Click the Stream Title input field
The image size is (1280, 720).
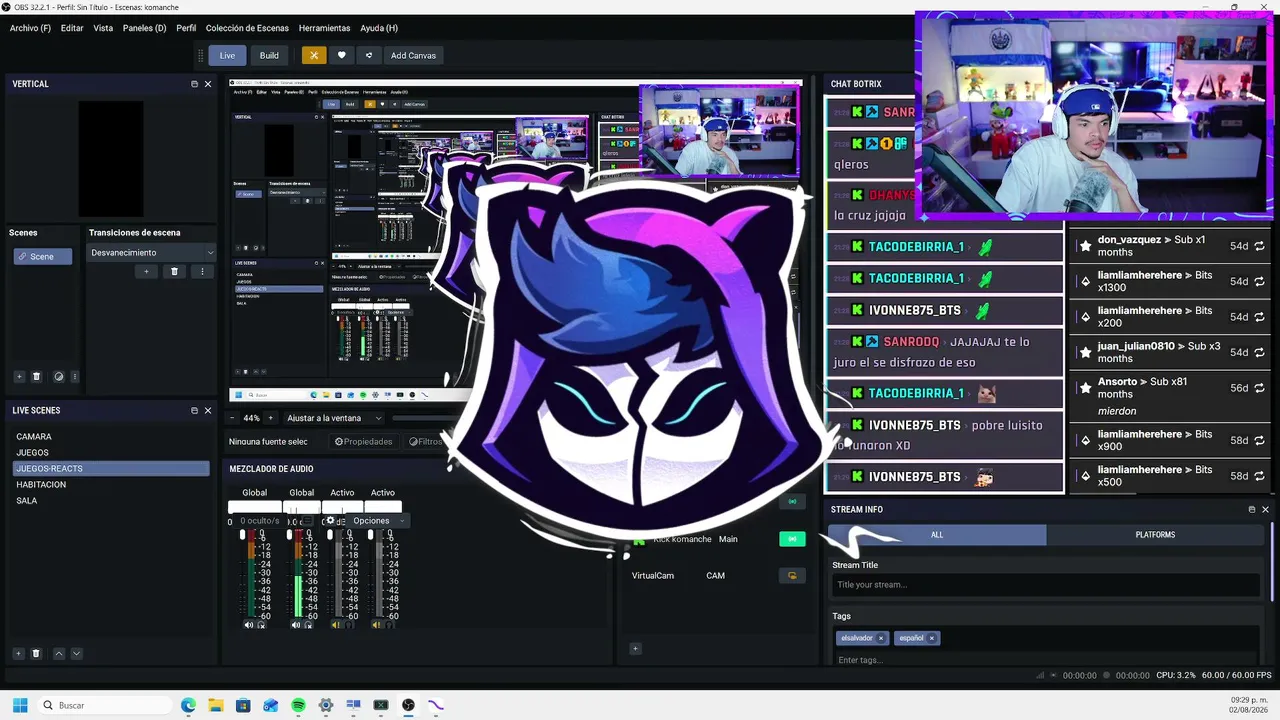point(1047,585)
